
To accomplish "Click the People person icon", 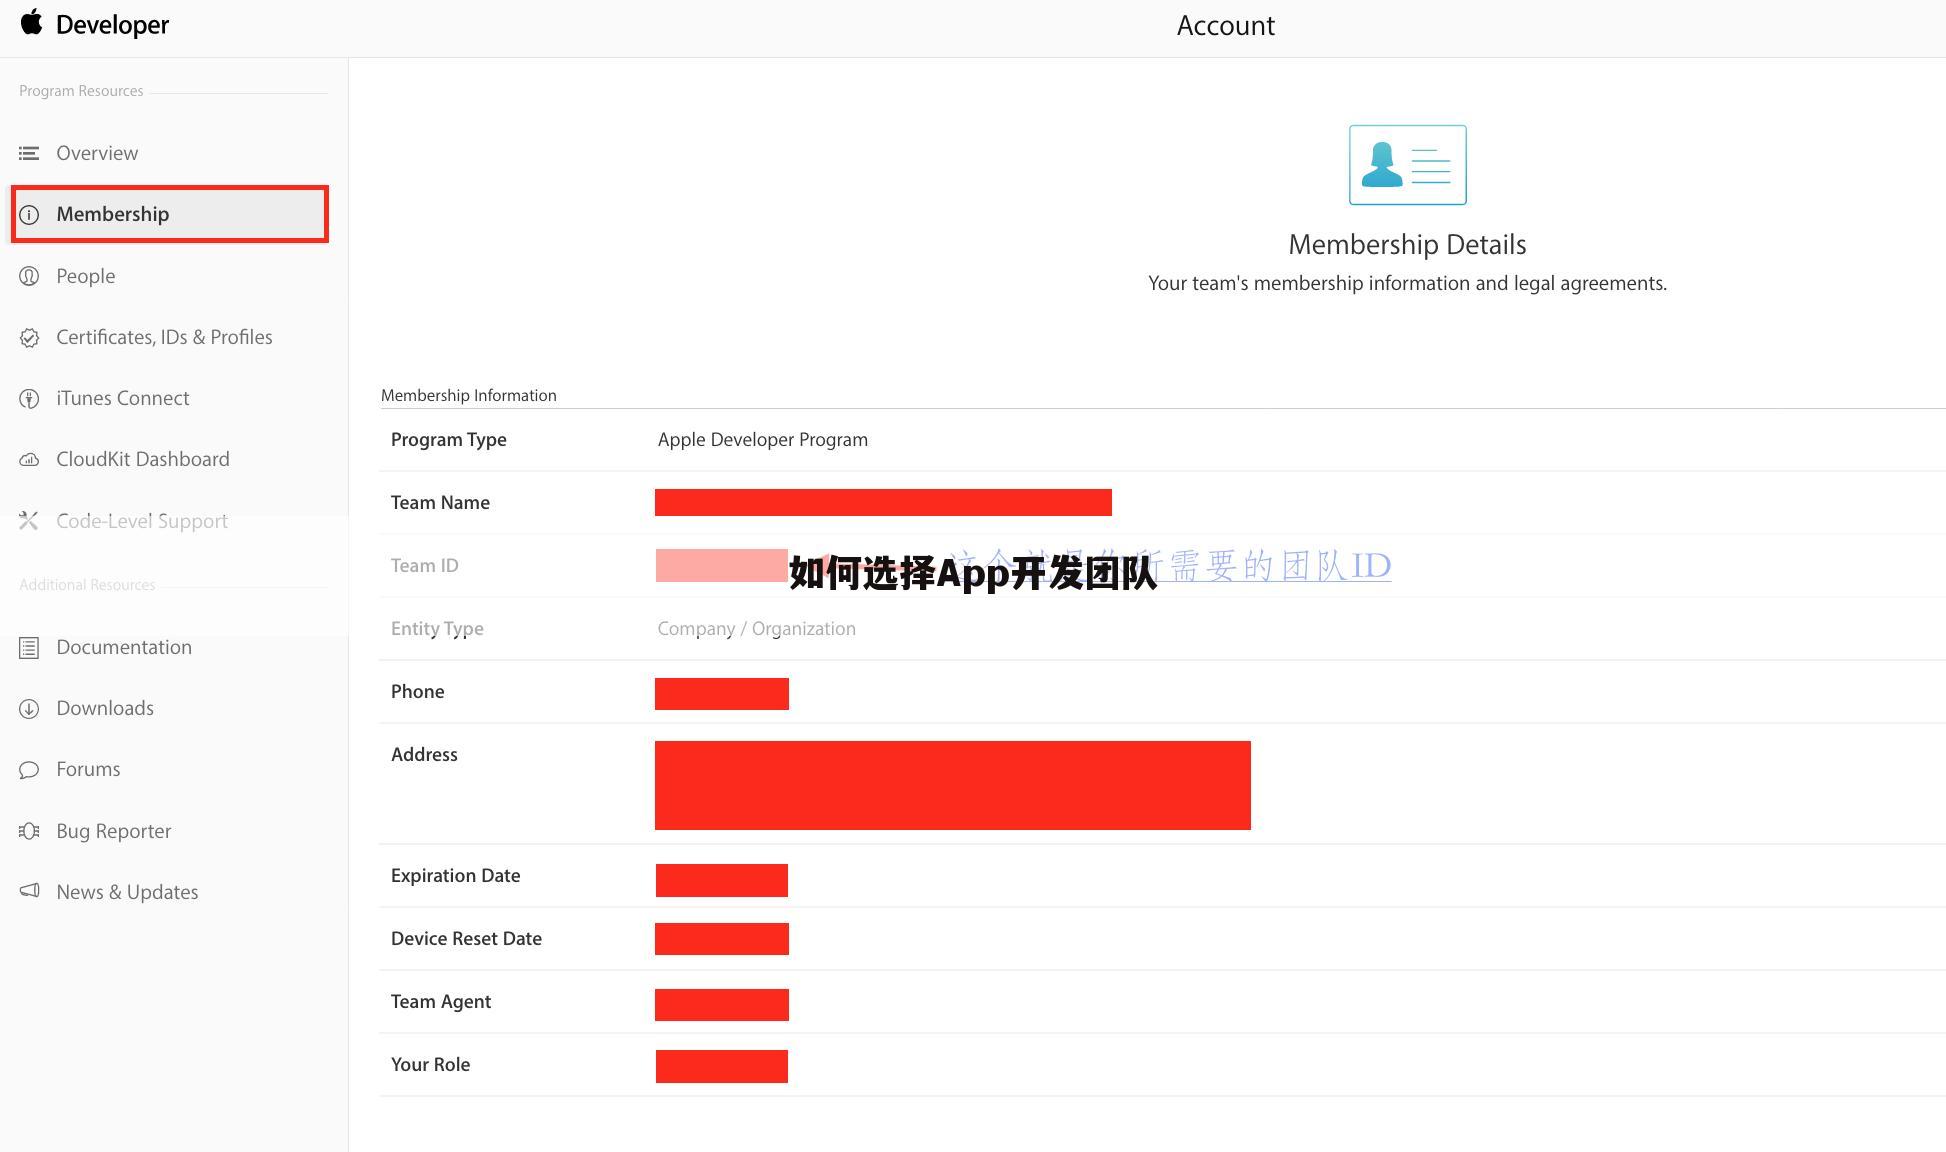I will pos(29,276).
